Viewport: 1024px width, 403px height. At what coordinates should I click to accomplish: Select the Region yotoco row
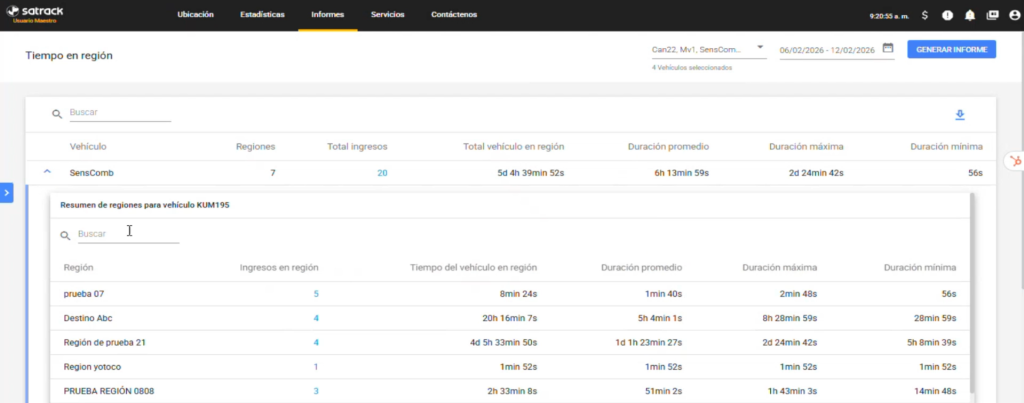[509, 367]
